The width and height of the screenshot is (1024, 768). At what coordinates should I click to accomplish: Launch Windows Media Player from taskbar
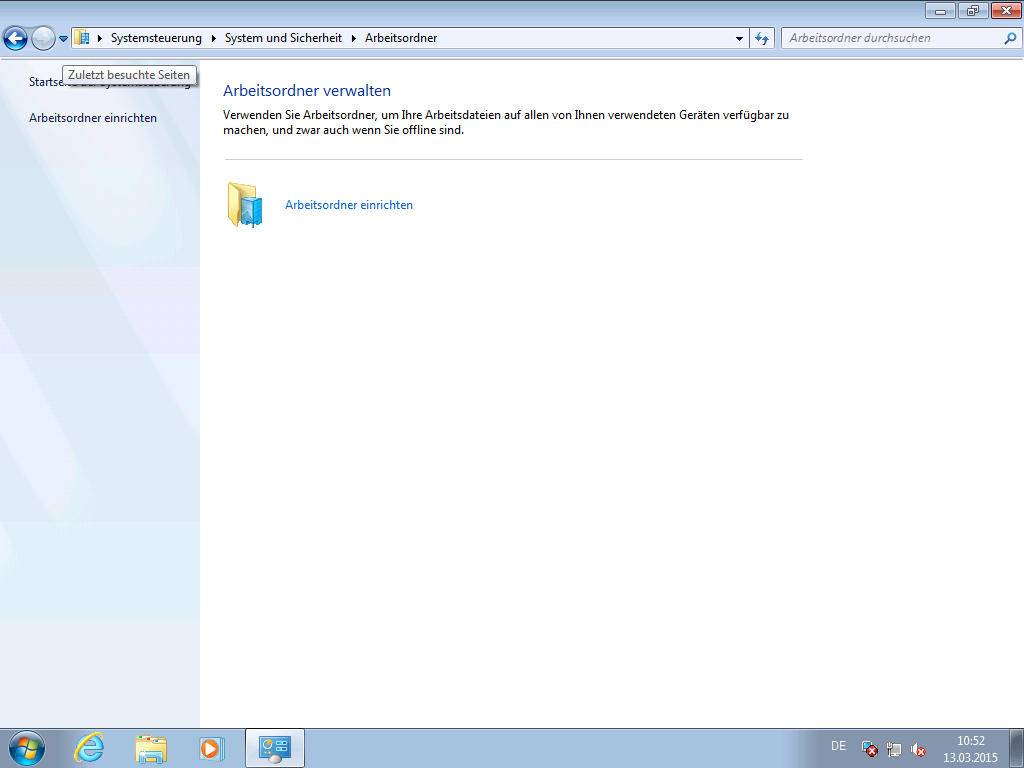pyautogui.click(x=212, y=748)
